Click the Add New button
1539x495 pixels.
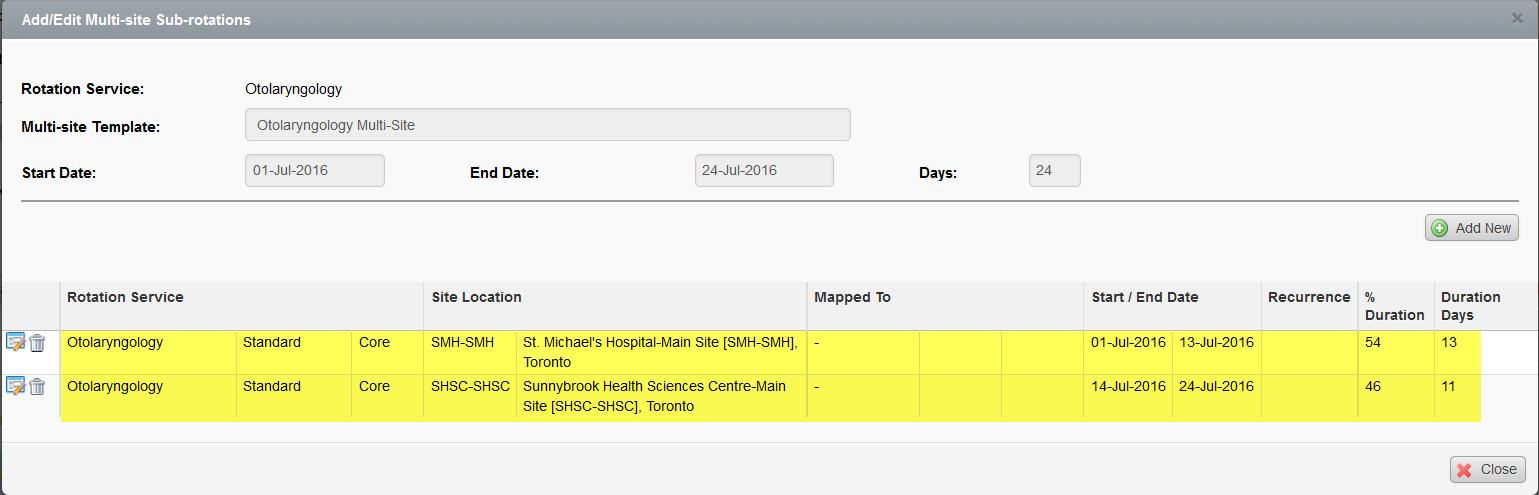(1471, 228)
